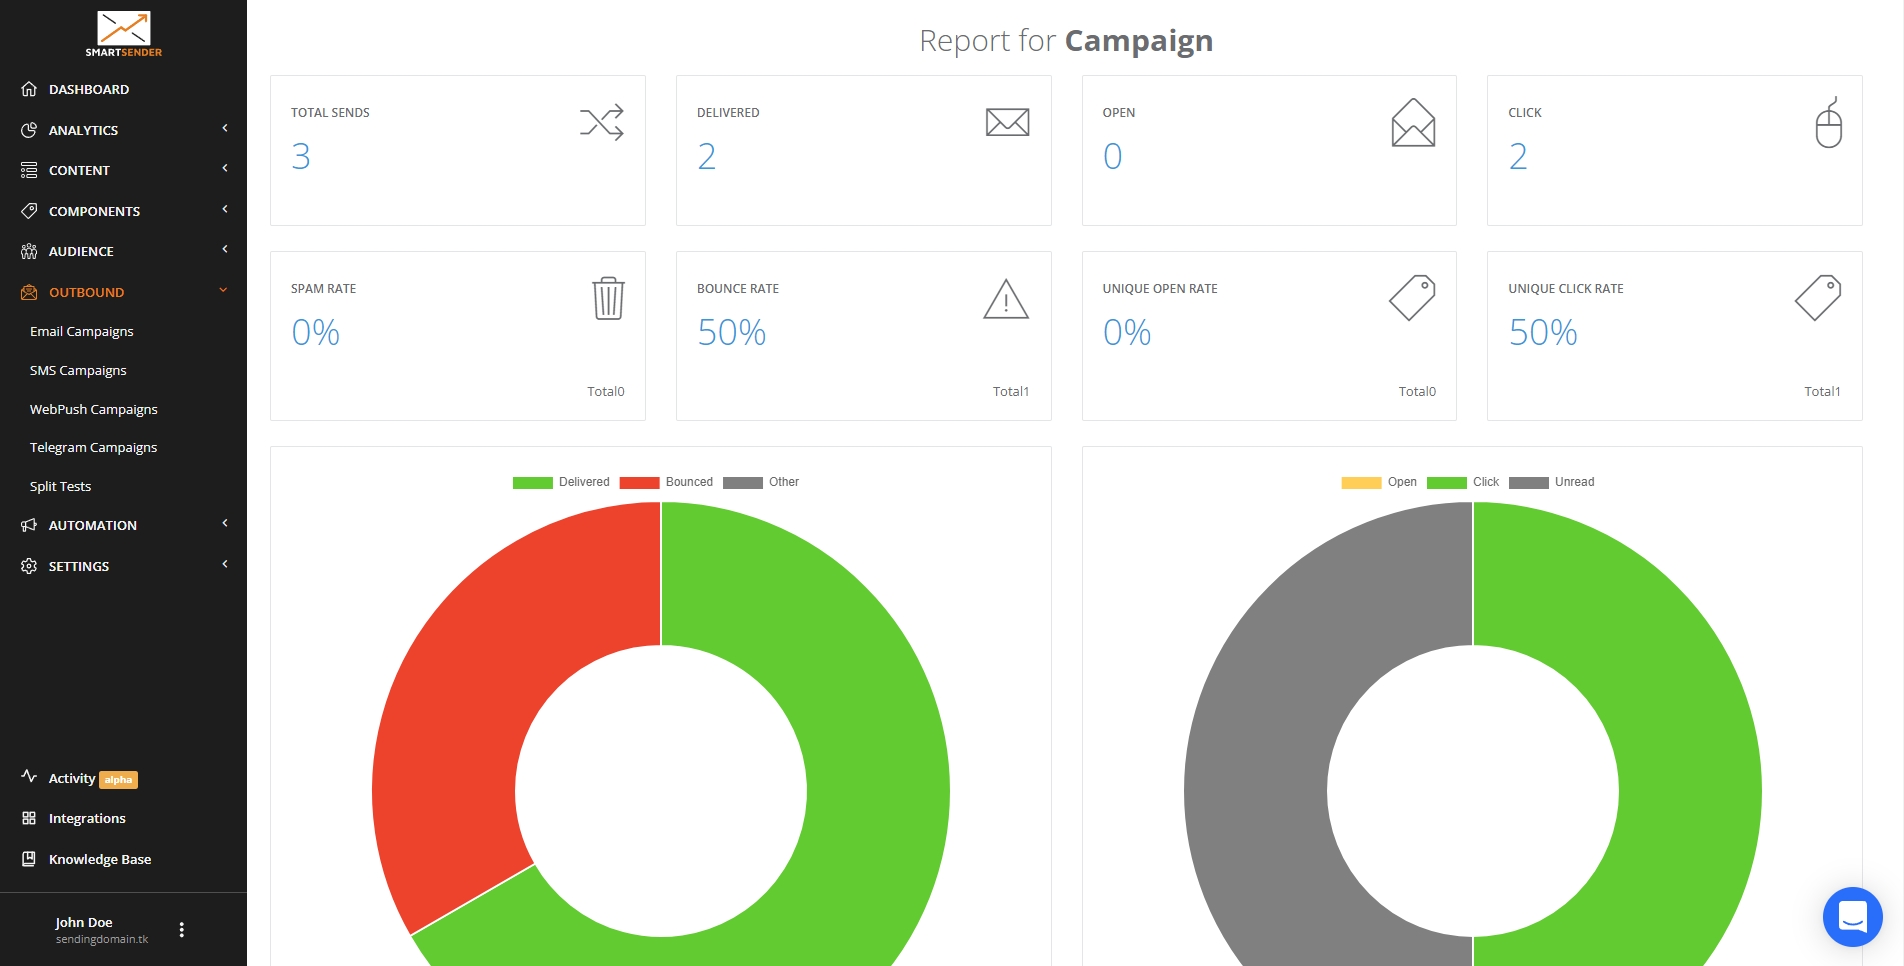Click the Analytics pie chart icon

tap(29, 130)
